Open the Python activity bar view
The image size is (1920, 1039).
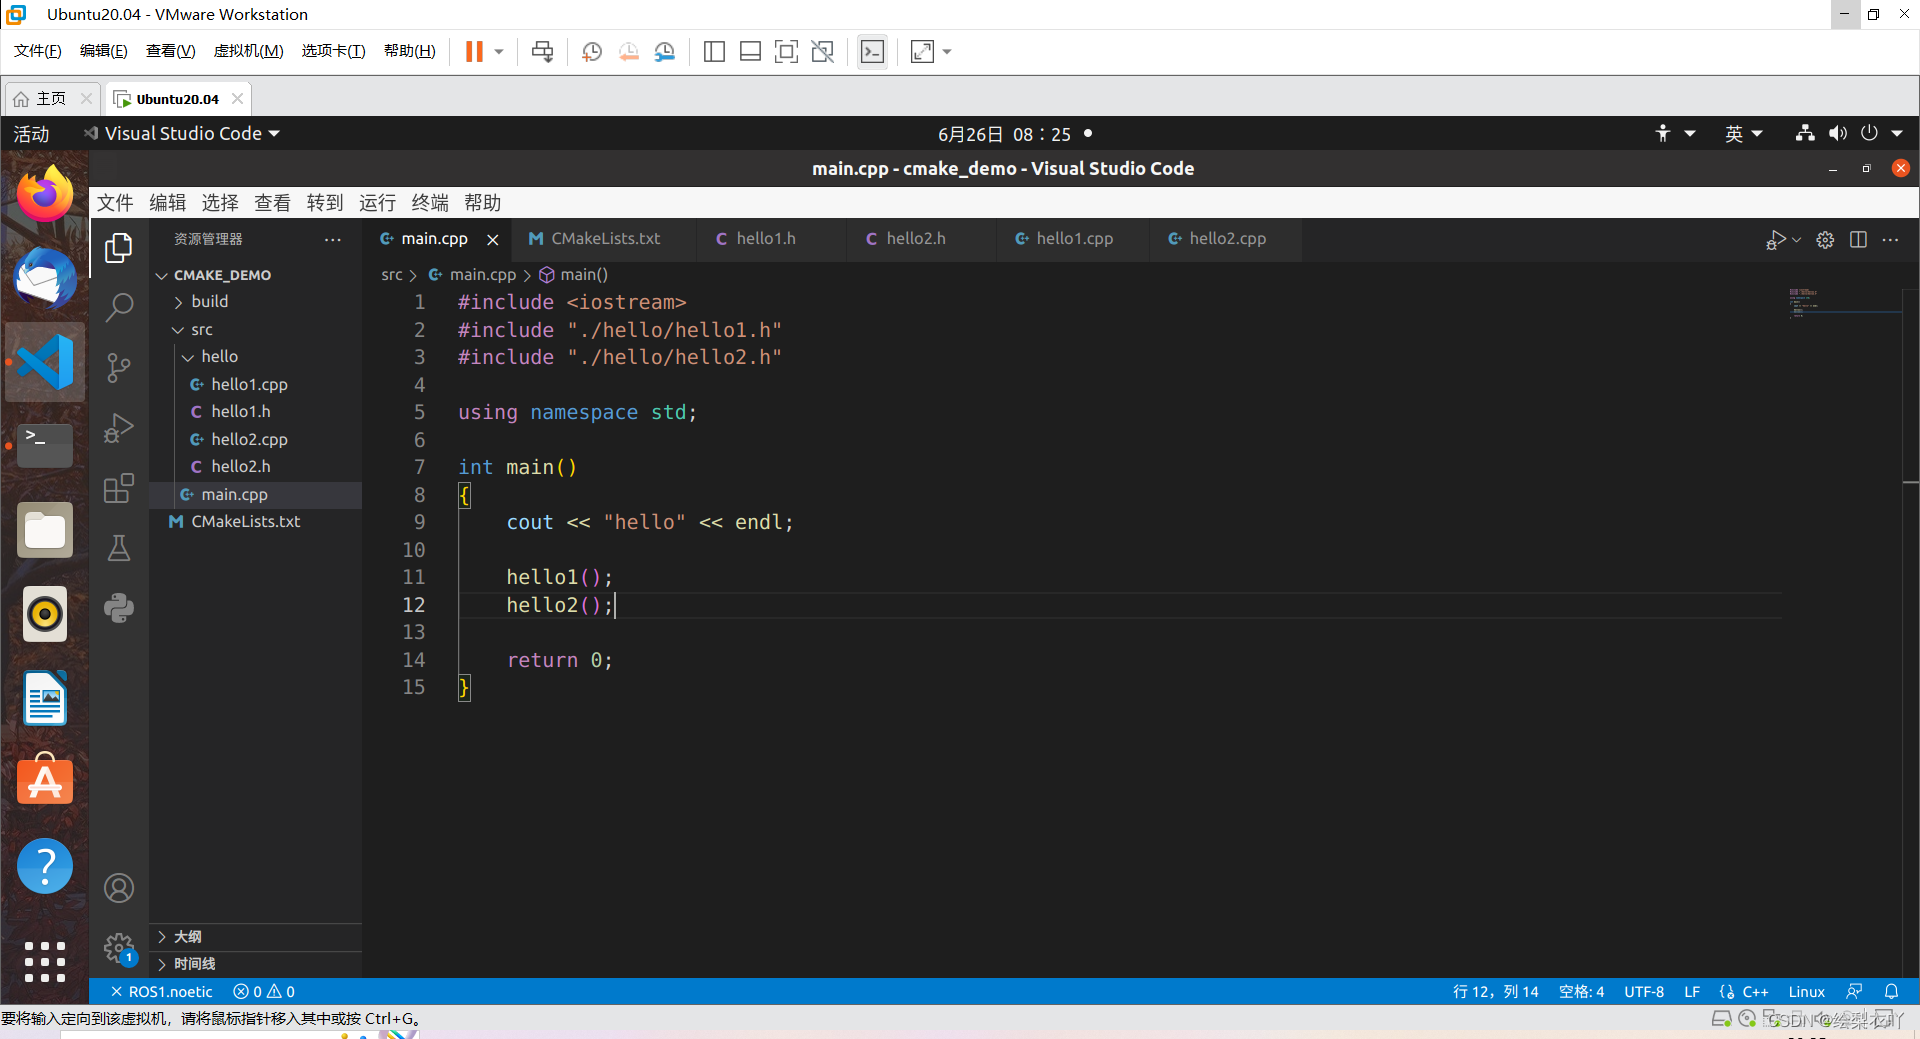pyautogui.click(x=119, y=608)
